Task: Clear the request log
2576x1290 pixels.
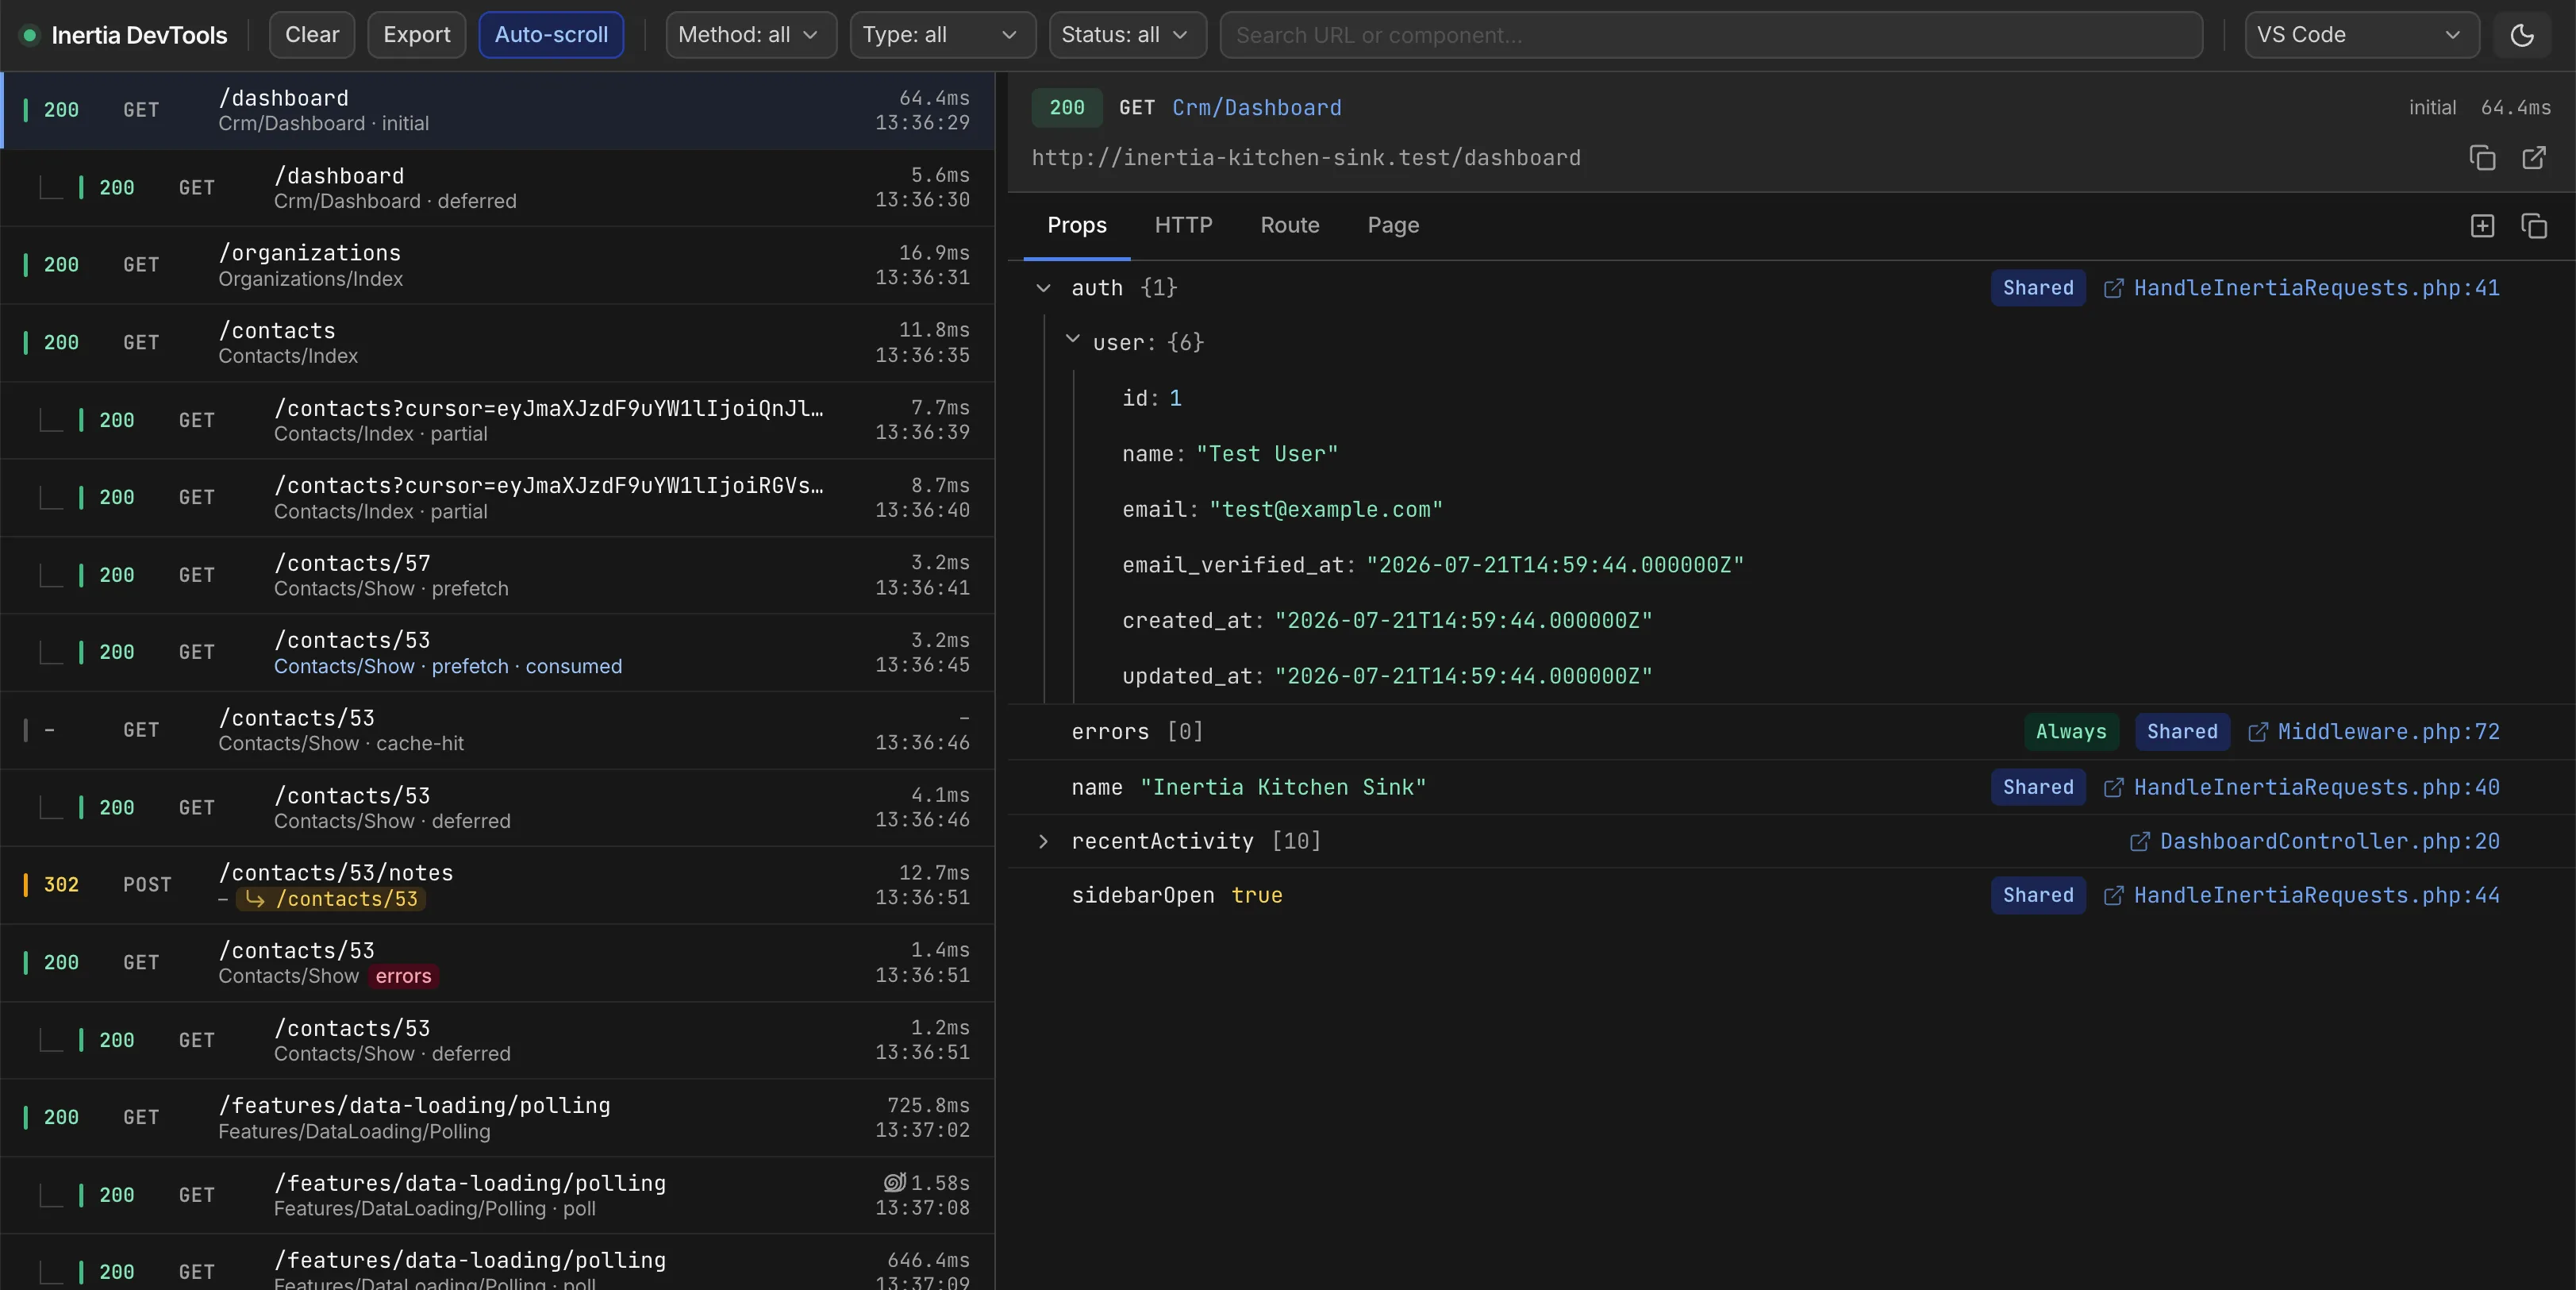Action: click(312, 35)
